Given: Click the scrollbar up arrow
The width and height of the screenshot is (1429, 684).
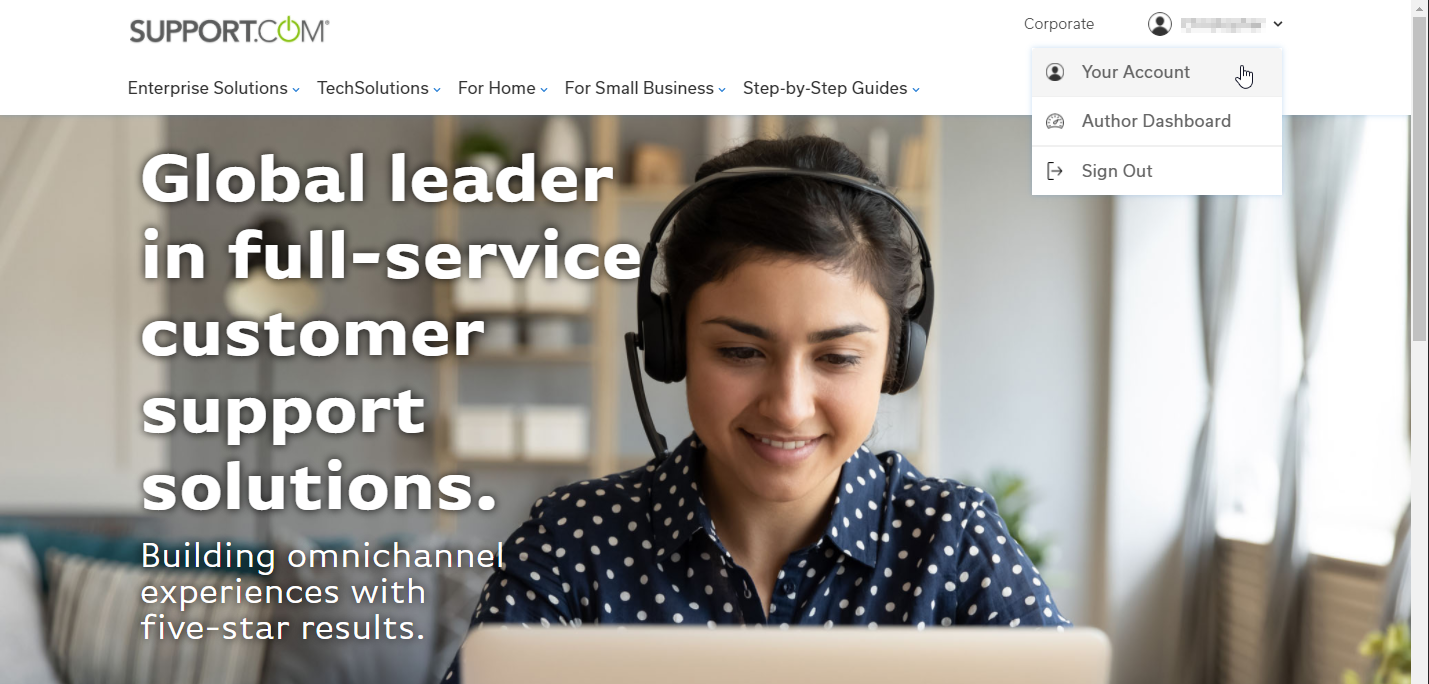Looking at the screenshot, I should [x=1420, y=7].
